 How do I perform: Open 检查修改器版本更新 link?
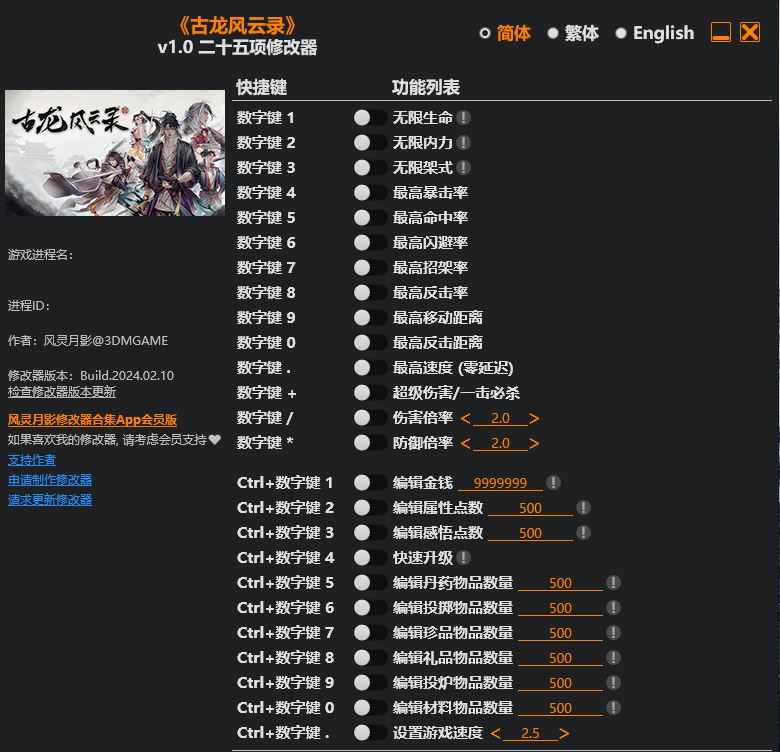click(x=62, y=392)
